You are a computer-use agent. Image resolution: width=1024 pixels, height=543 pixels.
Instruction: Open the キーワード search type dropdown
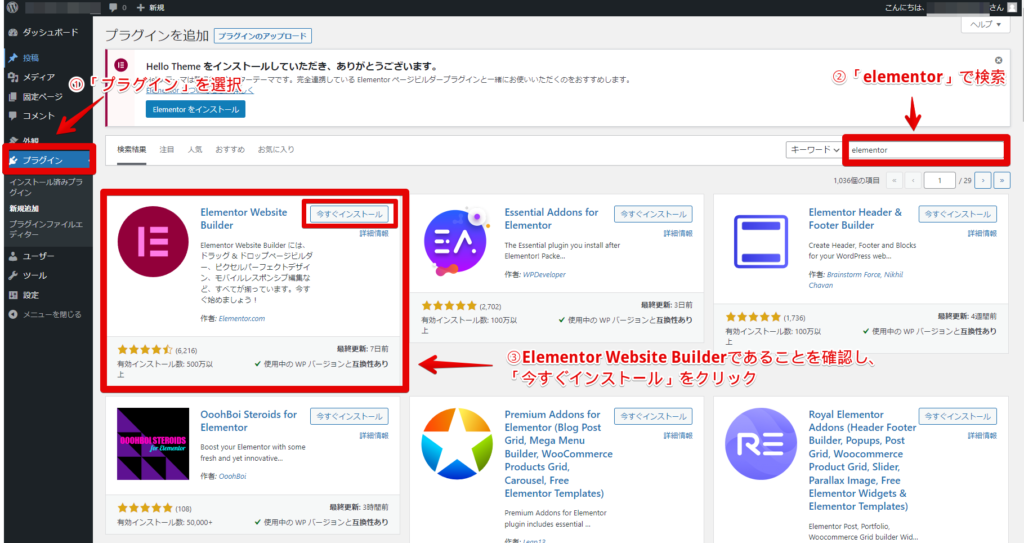[x=813, y=150]
